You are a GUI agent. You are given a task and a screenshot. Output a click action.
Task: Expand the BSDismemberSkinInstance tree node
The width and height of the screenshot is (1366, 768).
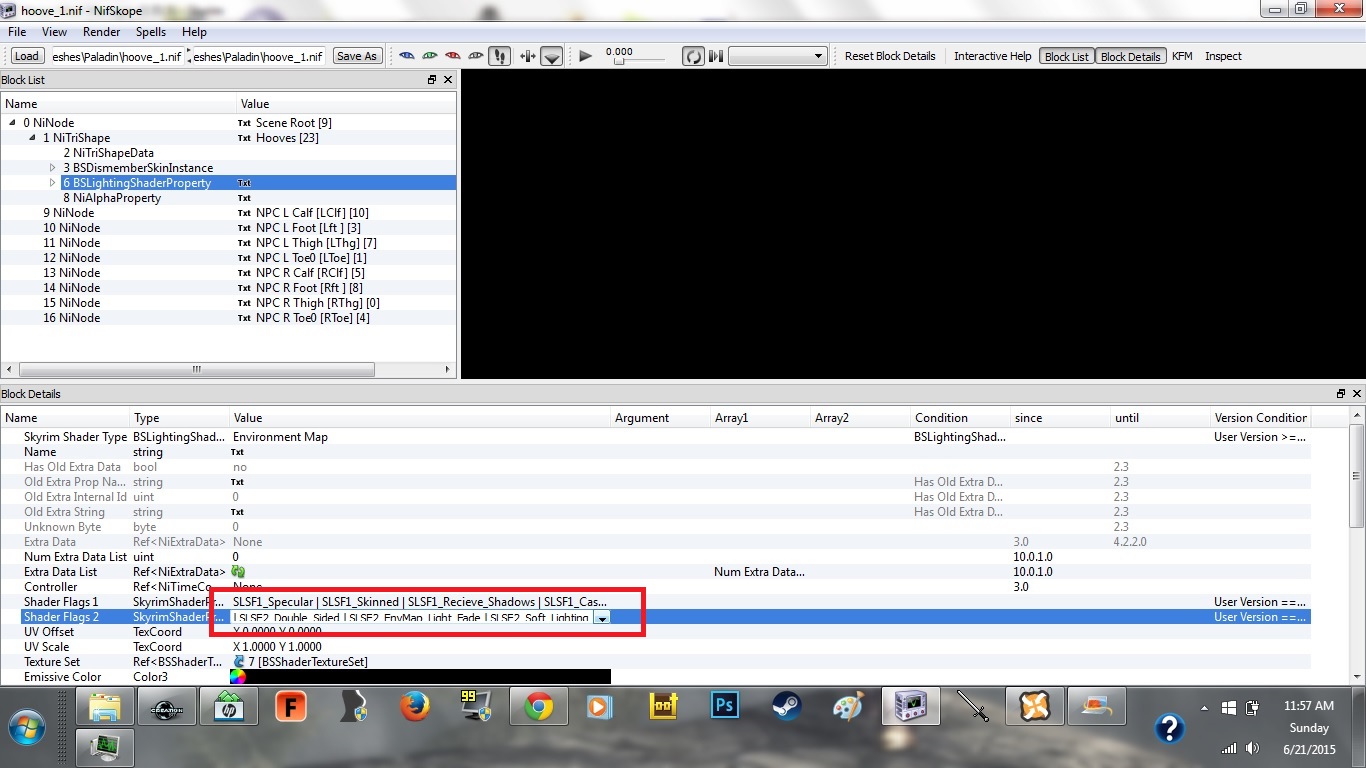[53, 168]
